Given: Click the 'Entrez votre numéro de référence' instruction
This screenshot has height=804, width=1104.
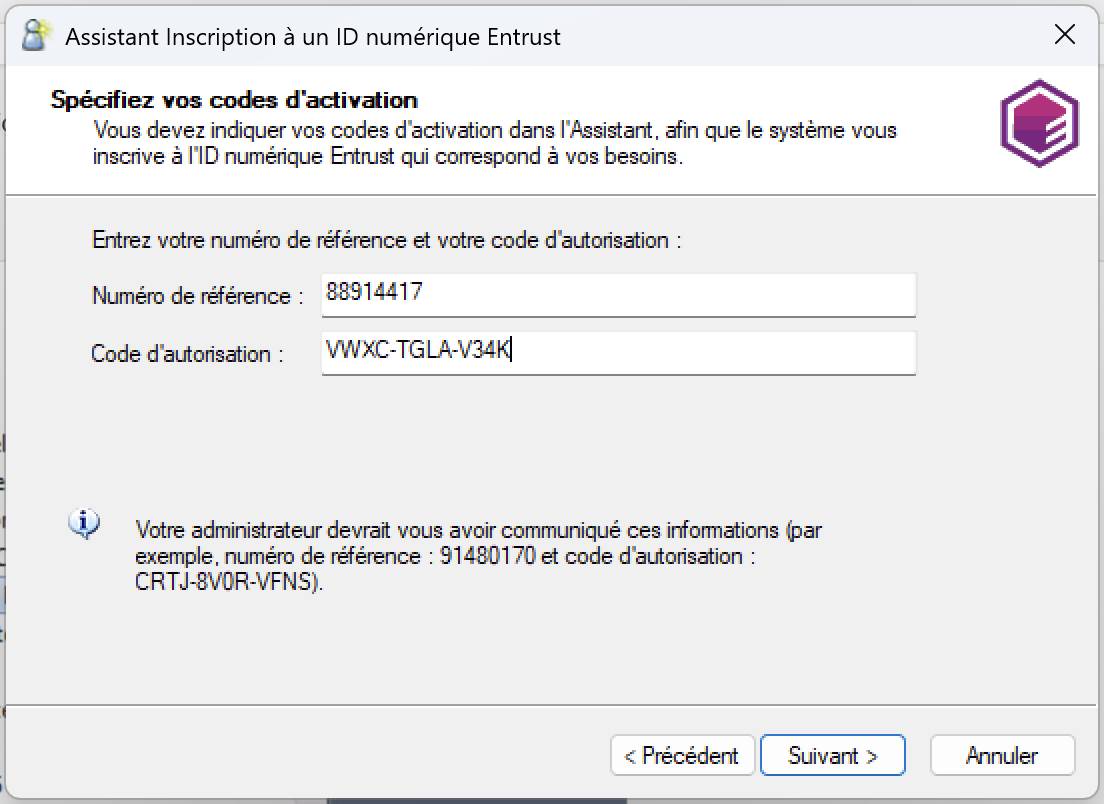Looking at the screenshot, I should pos(386,241).
